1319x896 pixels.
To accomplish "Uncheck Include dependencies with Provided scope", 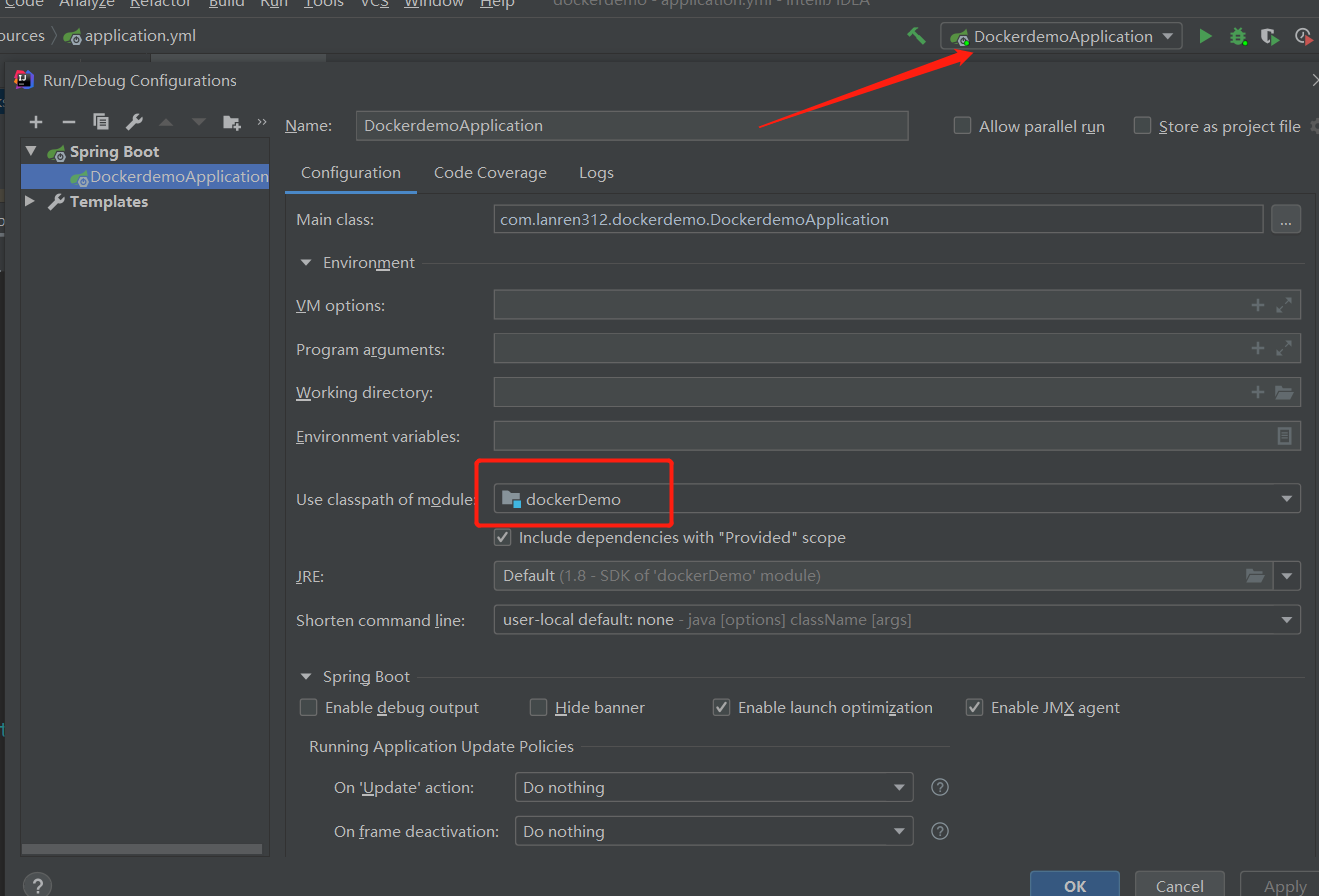I will [503, 537].
